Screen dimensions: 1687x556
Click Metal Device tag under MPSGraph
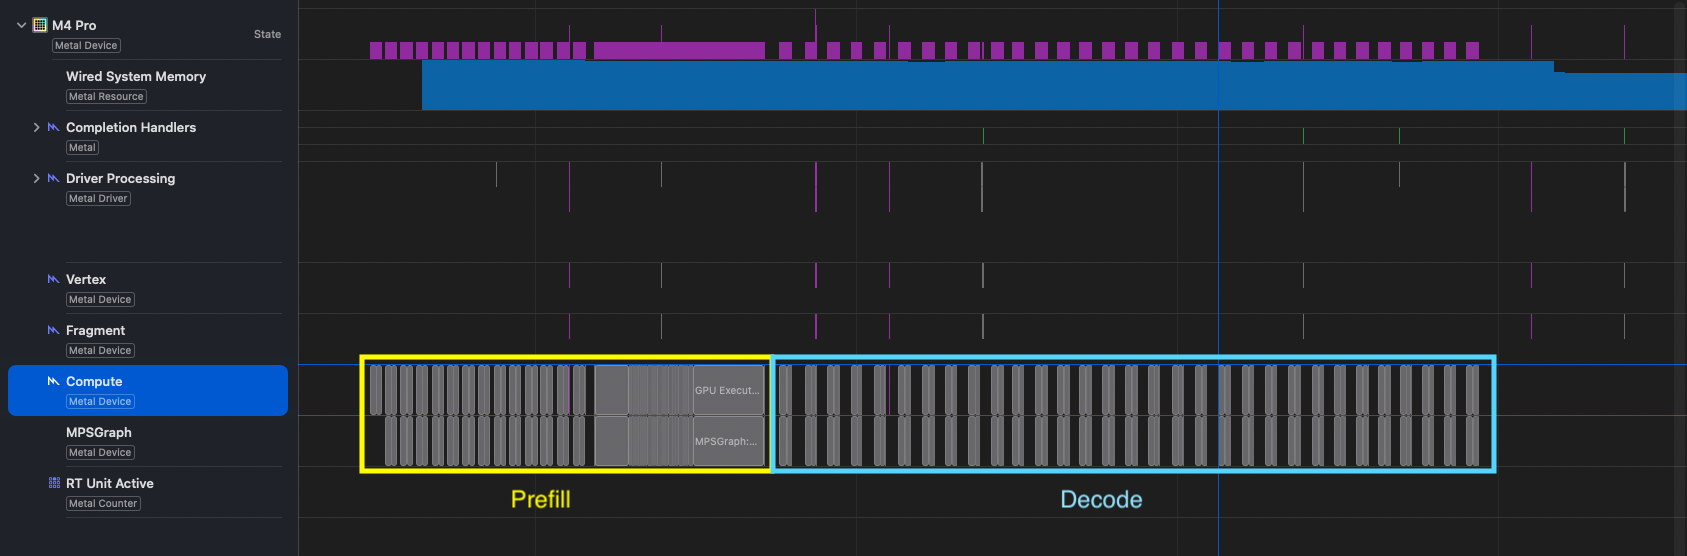(100, 453)
